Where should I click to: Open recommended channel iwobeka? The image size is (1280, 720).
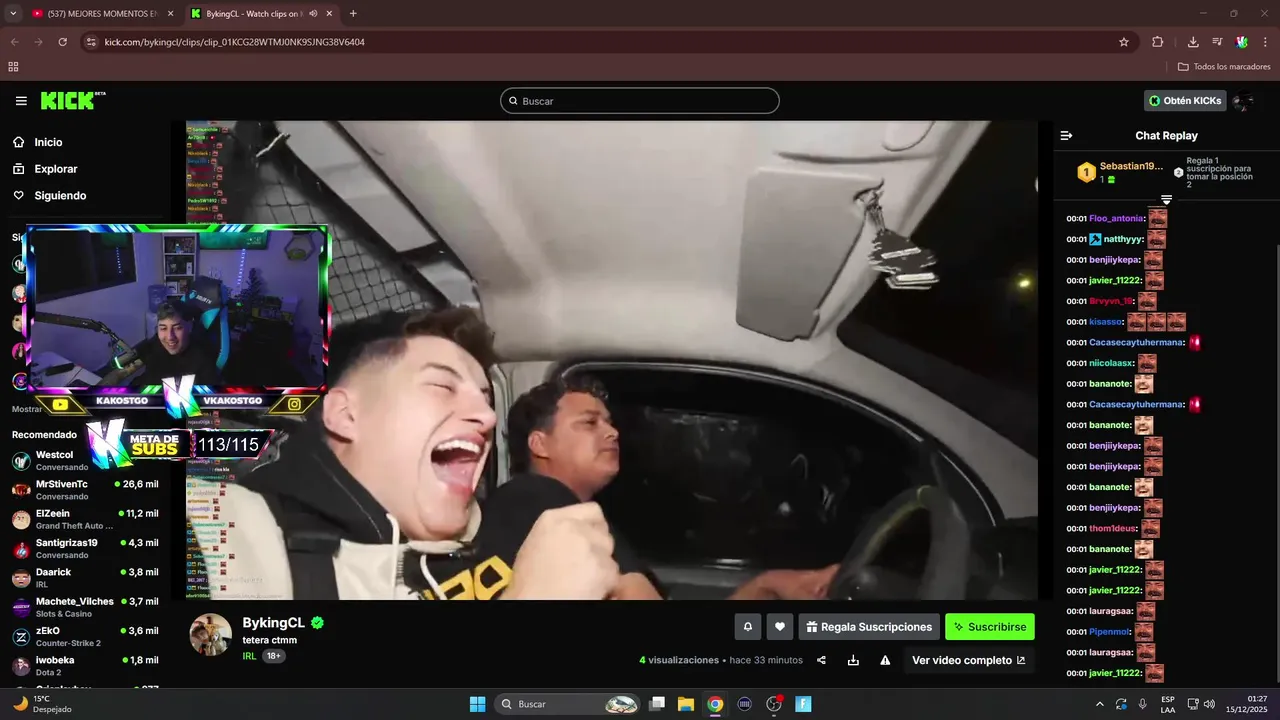pyautogui.click(x=84, y=666)
